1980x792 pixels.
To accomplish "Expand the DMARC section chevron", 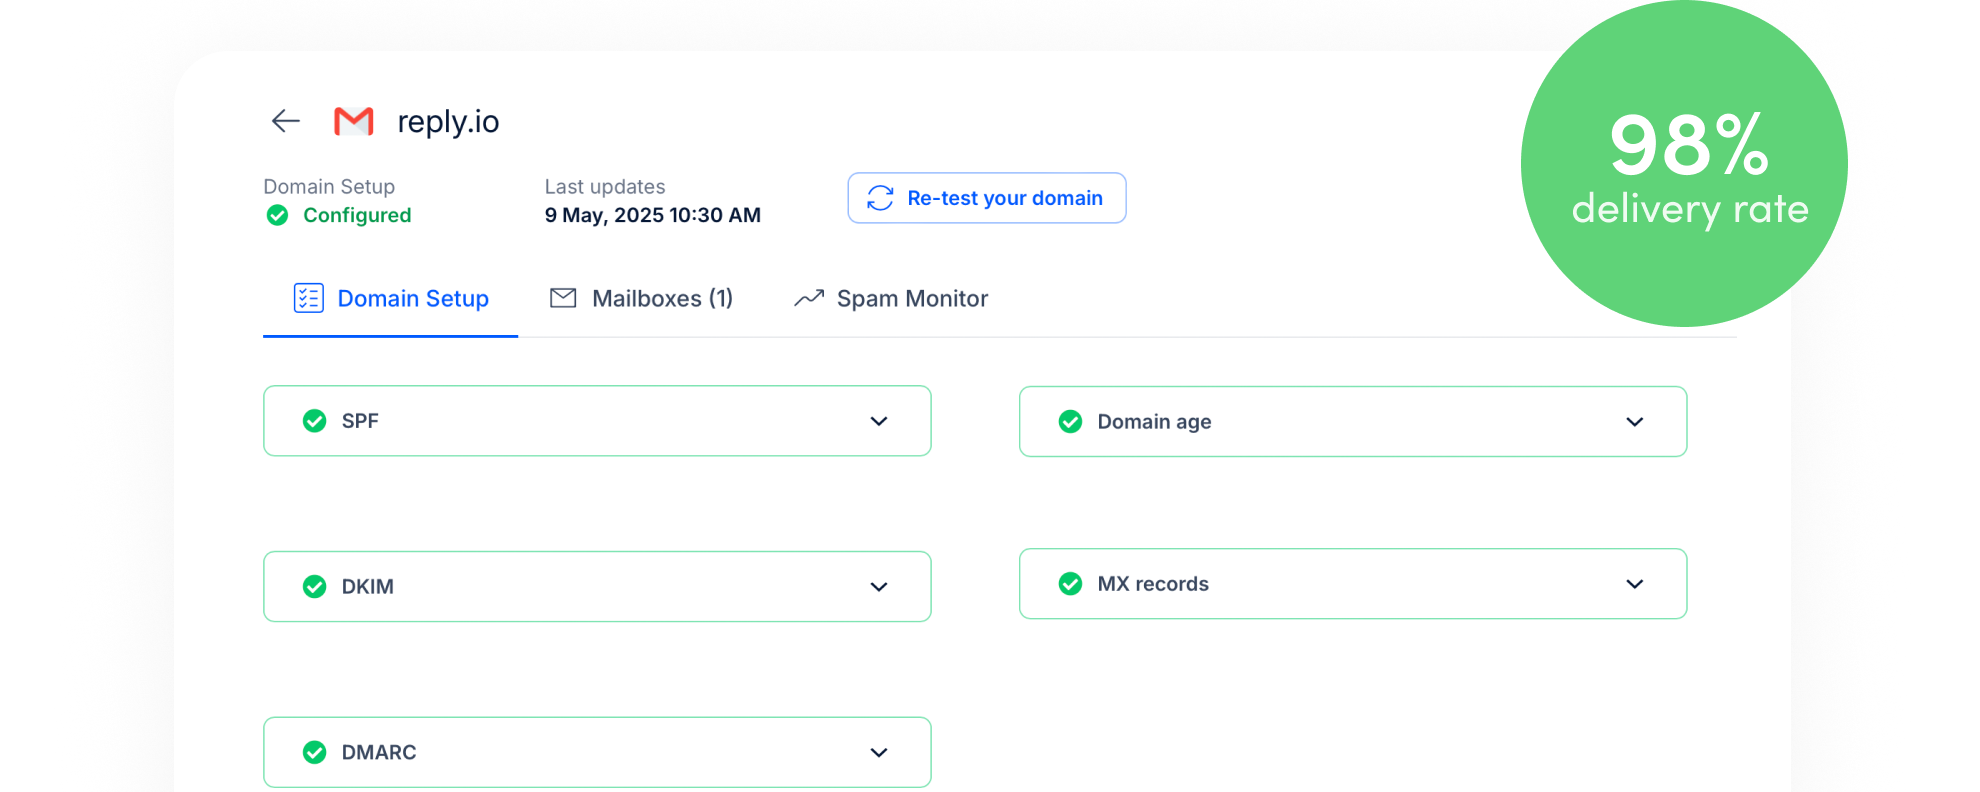I will coord(879,752).
